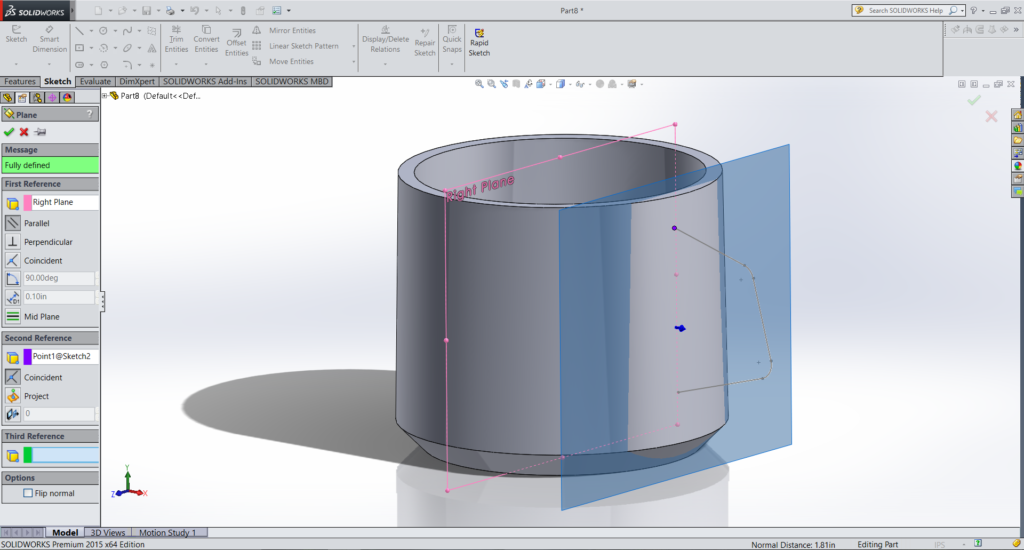Open the search type dropdown arrow
This screenshot has width=1024, height=550.
962,10
